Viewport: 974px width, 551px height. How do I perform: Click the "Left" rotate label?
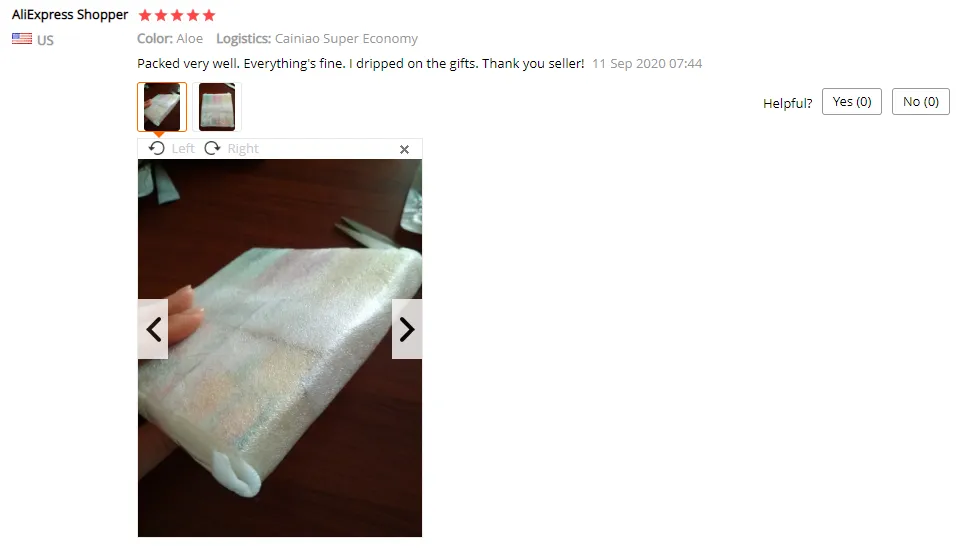[183, 148]
